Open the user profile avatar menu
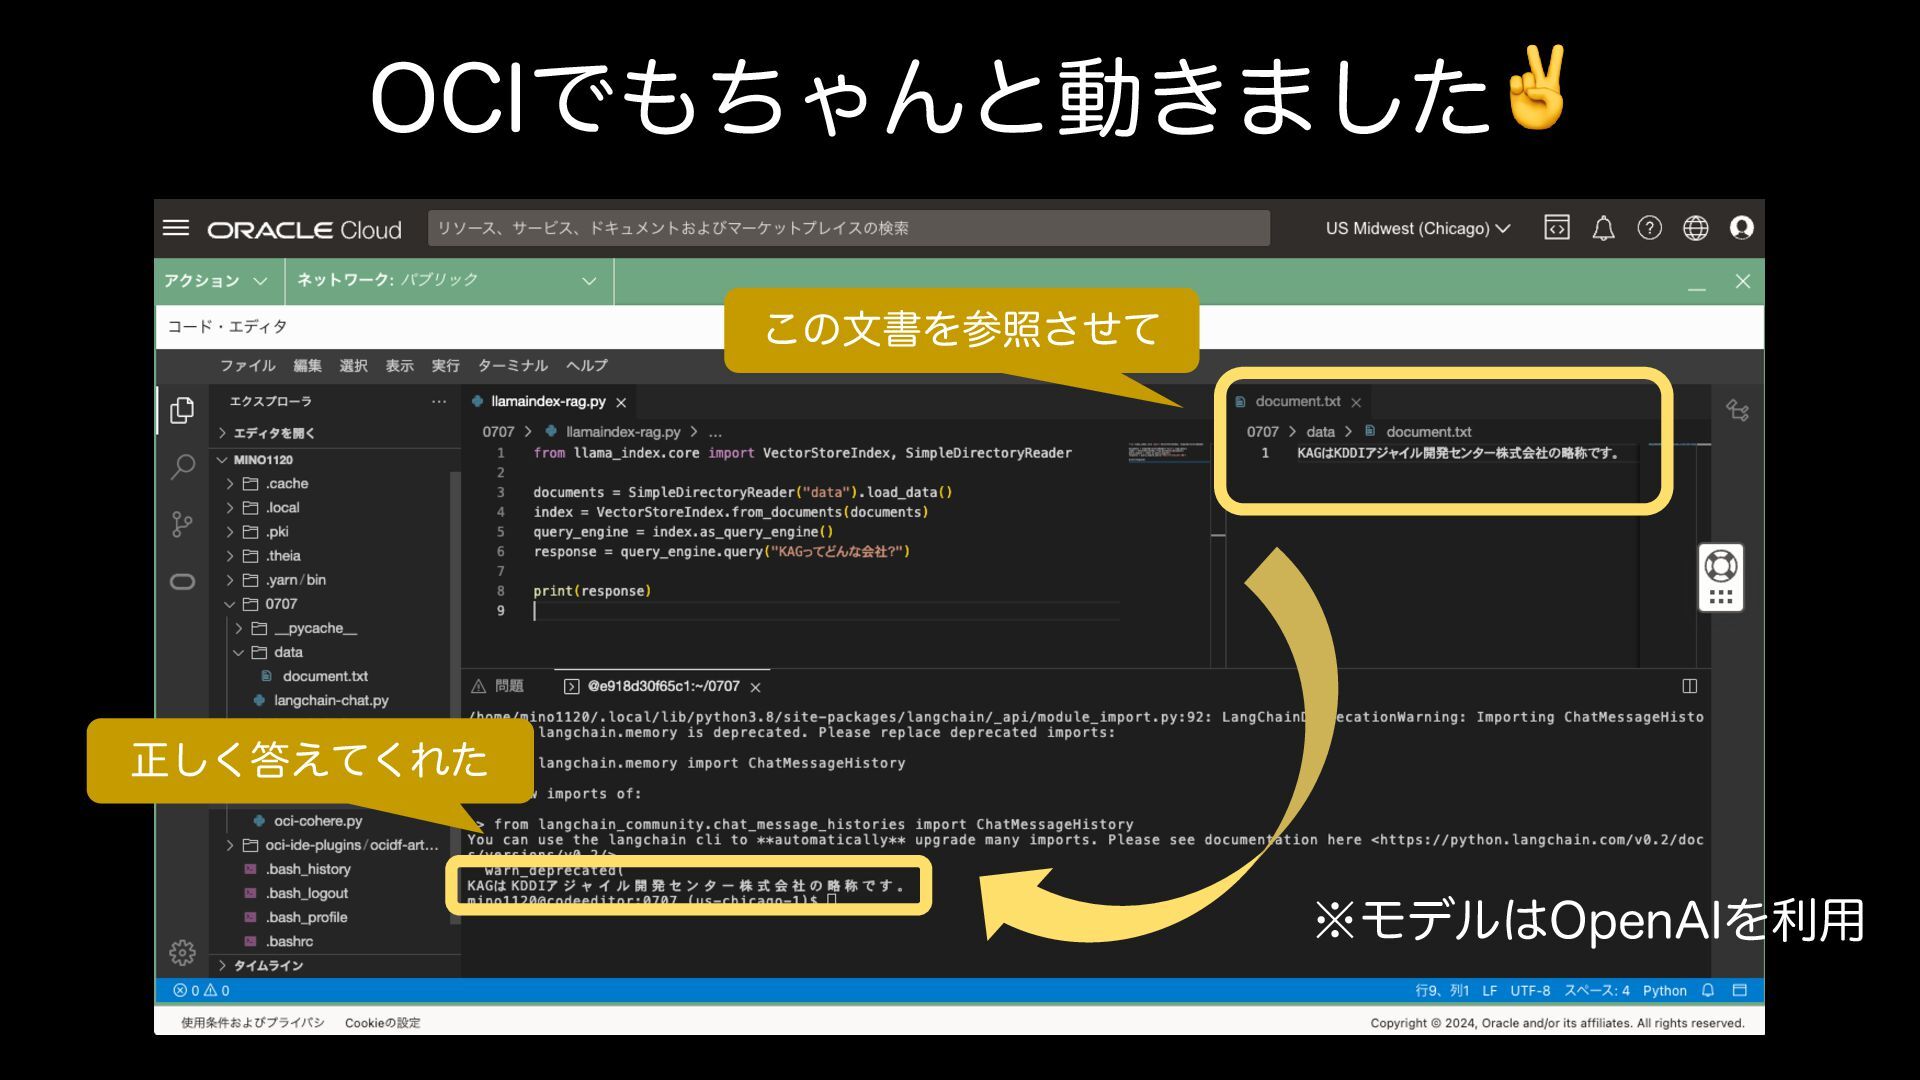The width and height of the screenshot is (1920, 1080). [1741, 228]
